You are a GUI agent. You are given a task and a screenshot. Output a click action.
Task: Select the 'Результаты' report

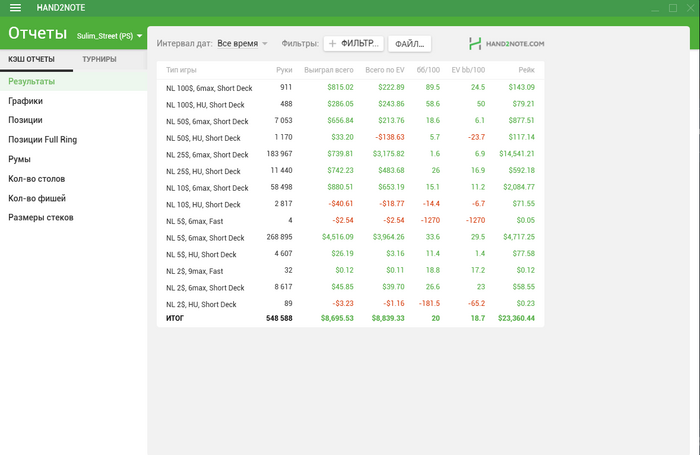[74, 81]
